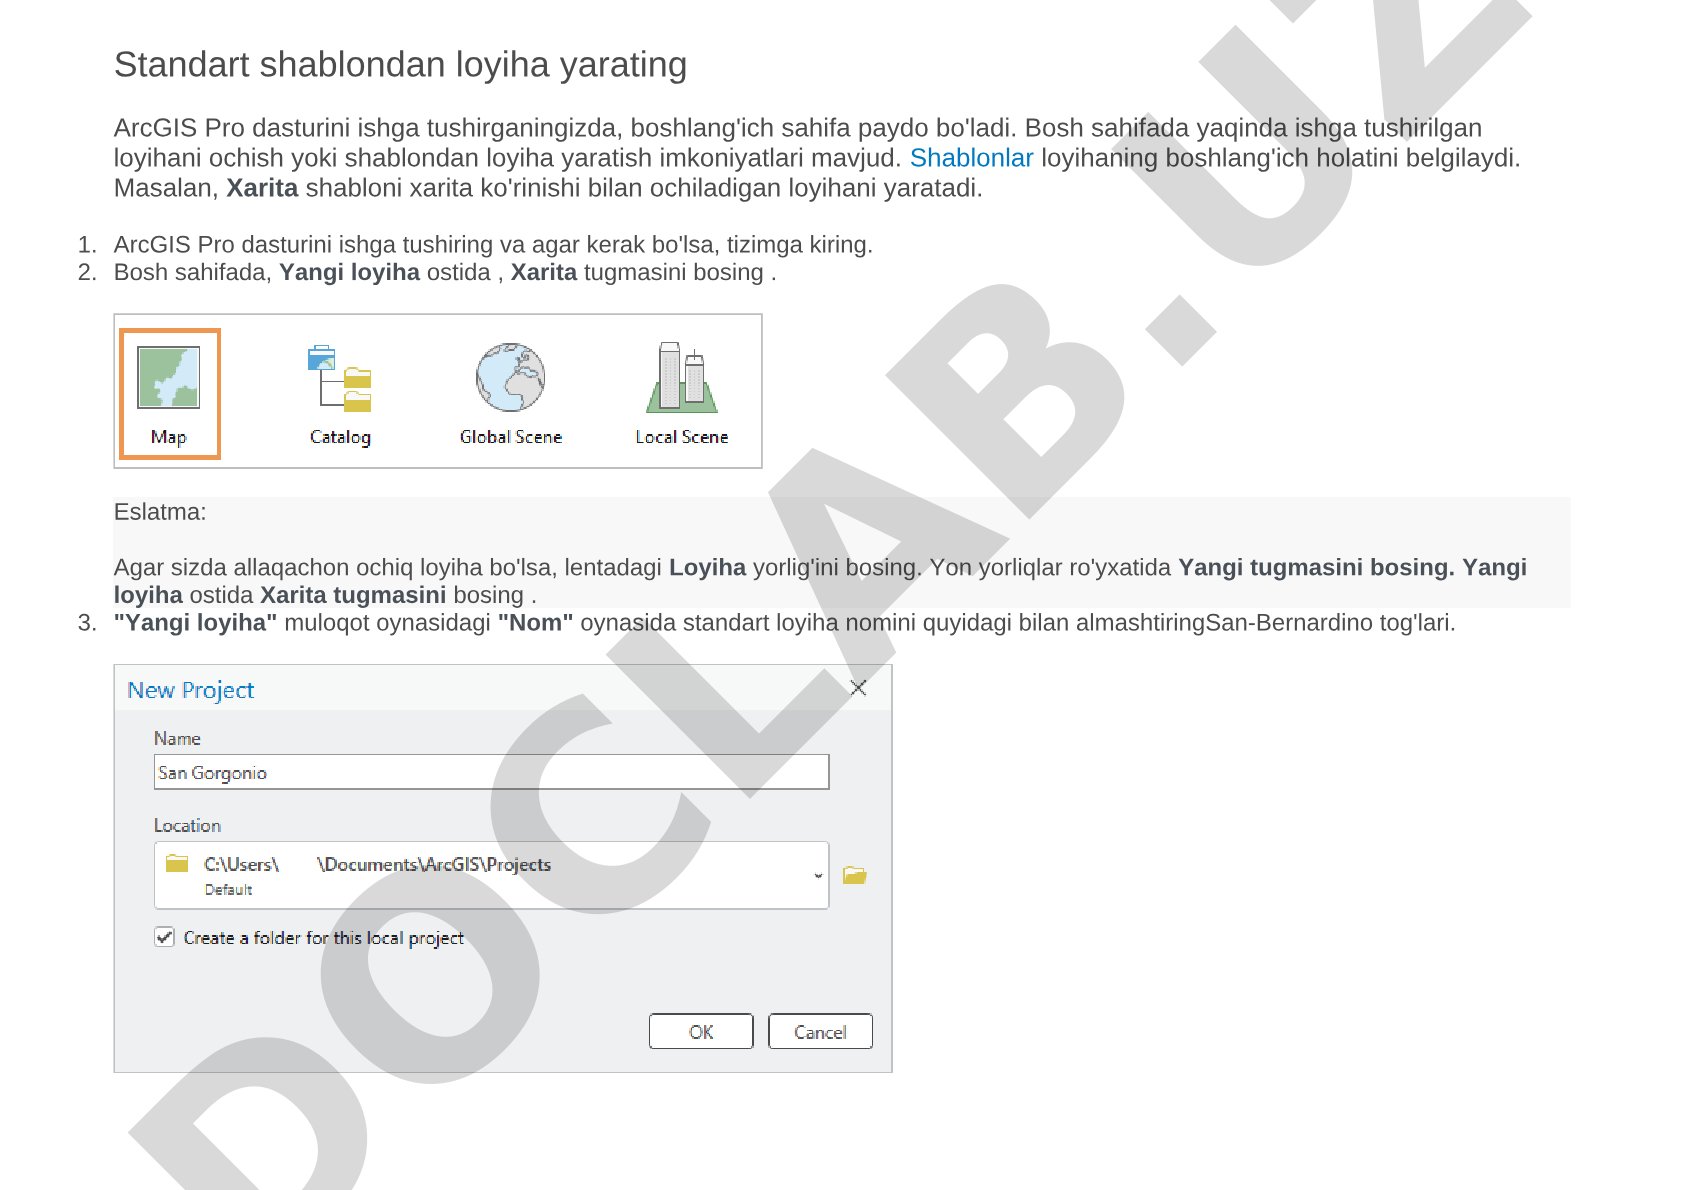Click the Name field containing San Gorgonio
Viewport: 1683px width, 1190px height.
[491, 772]
